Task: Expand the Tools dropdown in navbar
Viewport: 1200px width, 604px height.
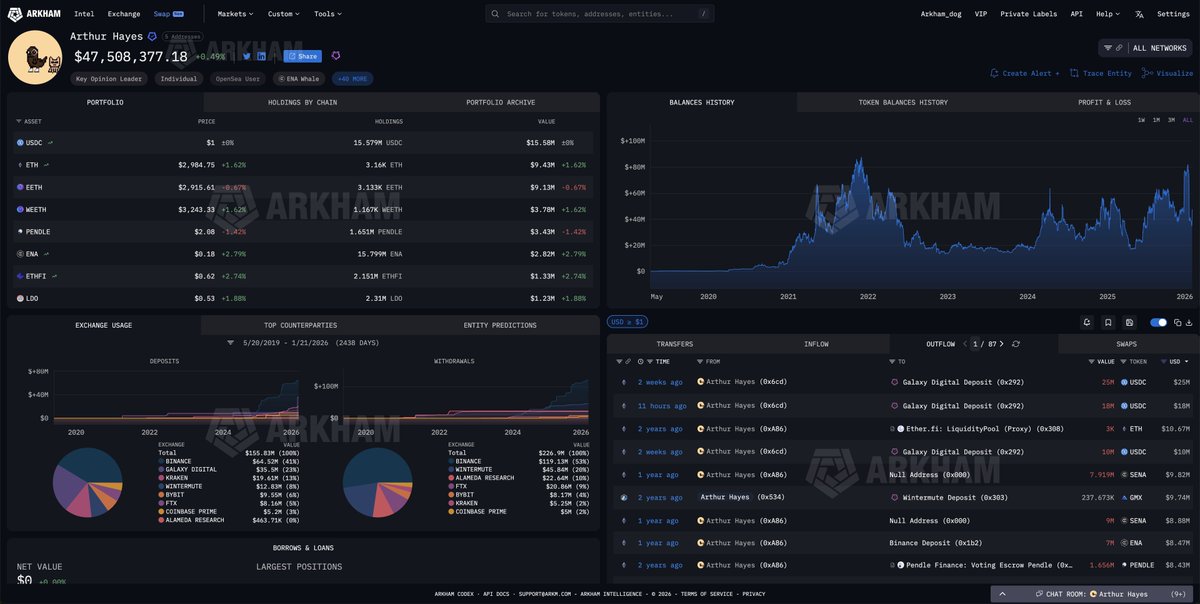Action: tap(327, 14)
